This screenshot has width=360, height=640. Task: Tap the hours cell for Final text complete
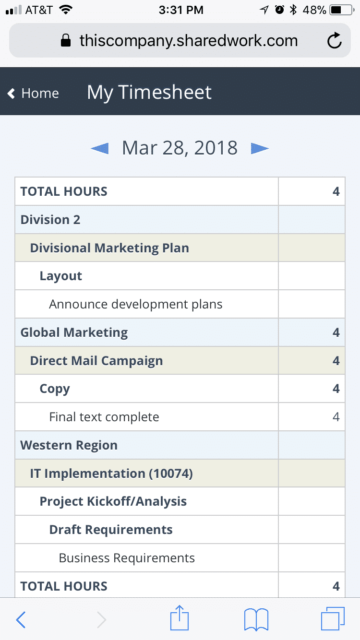(312, 417)
